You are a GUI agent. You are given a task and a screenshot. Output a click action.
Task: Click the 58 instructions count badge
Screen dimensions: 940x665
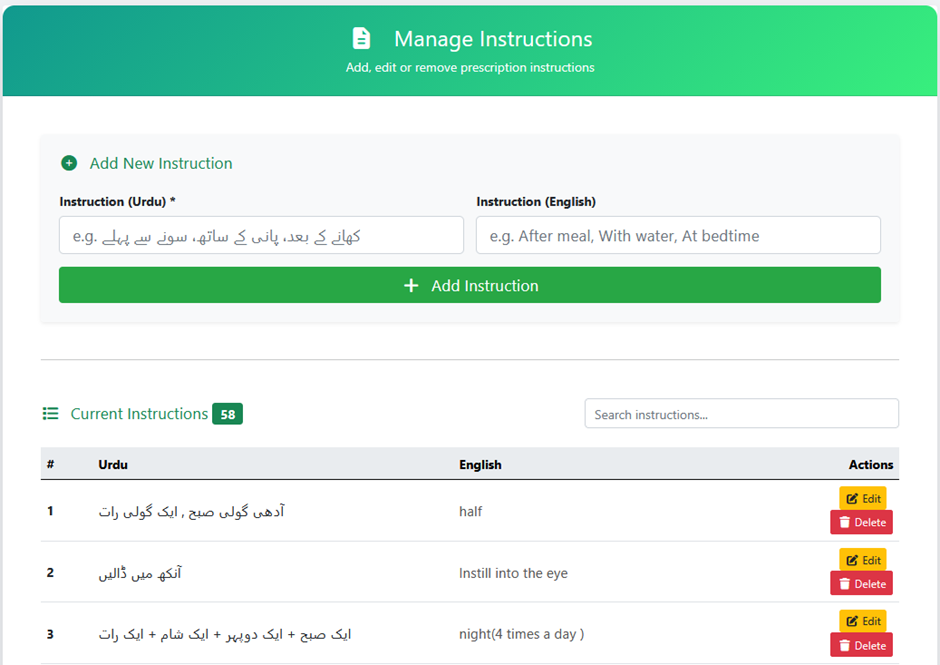(227, 414)
